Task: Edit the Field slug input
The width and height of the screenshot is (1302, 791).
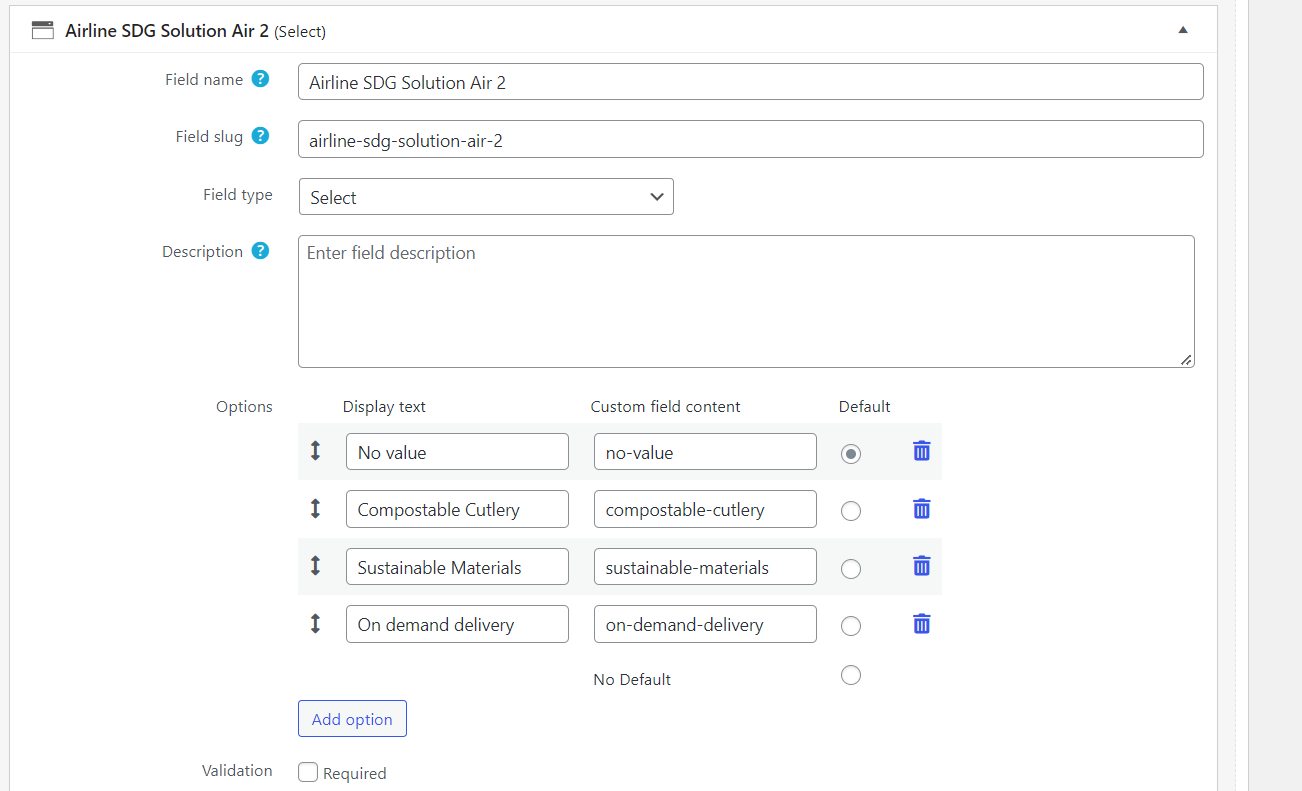Action: pyautogui.click(x=750, y=139)
